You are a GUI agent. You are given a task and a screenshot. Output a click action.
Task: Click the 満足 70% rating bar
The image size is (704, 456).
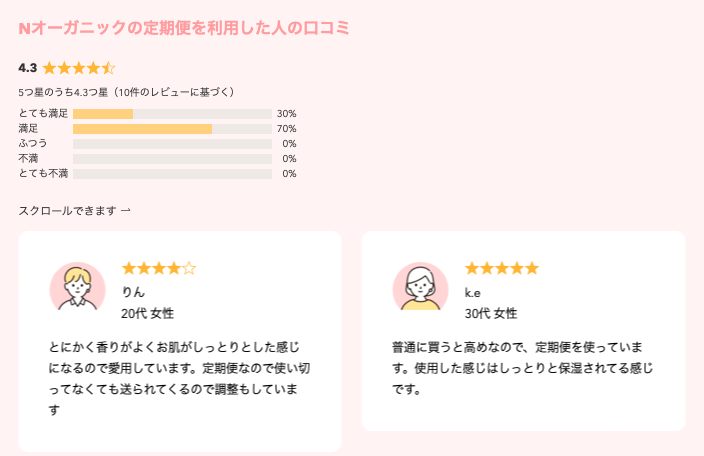click(172, 129)
